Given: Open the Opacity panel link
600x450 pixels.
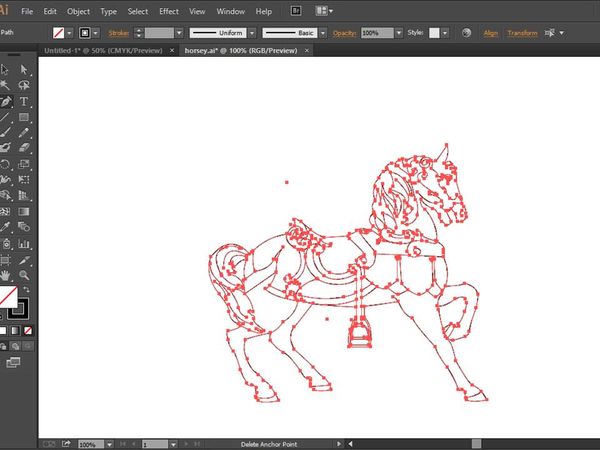Looking at the screenshot, I should pos(344,33).
